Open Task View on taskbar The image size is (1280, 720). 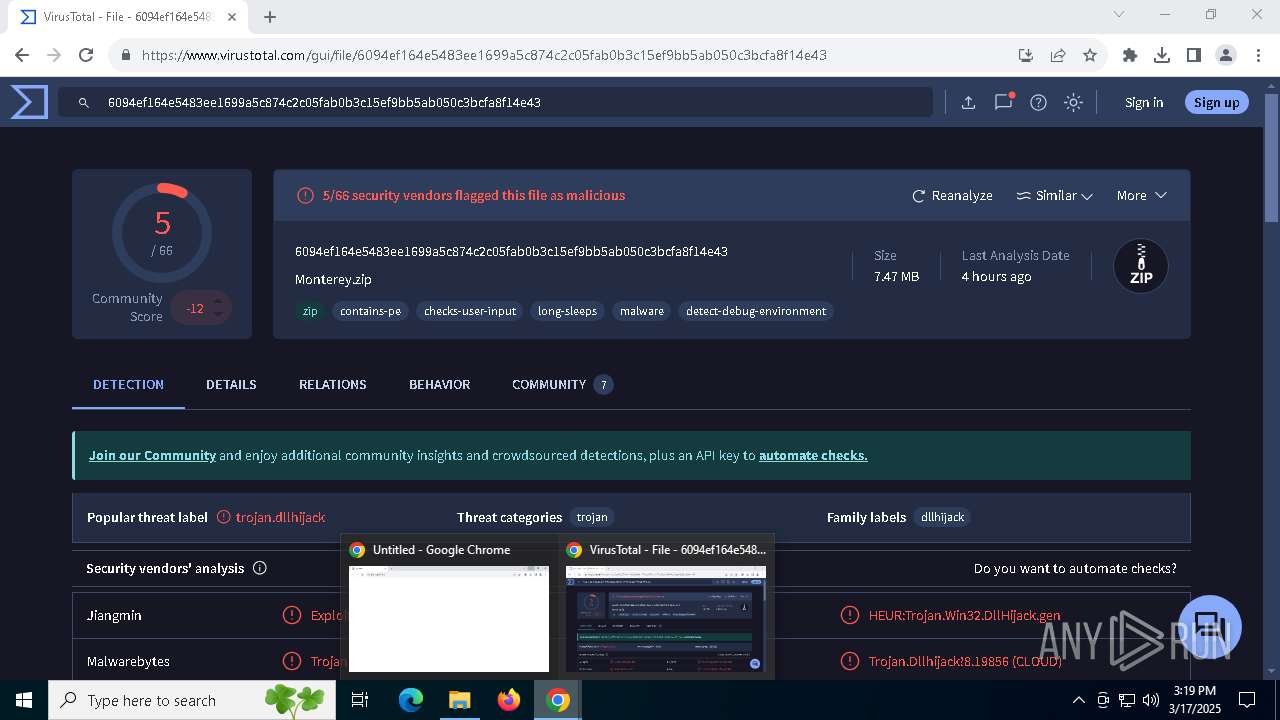[360, 700]
